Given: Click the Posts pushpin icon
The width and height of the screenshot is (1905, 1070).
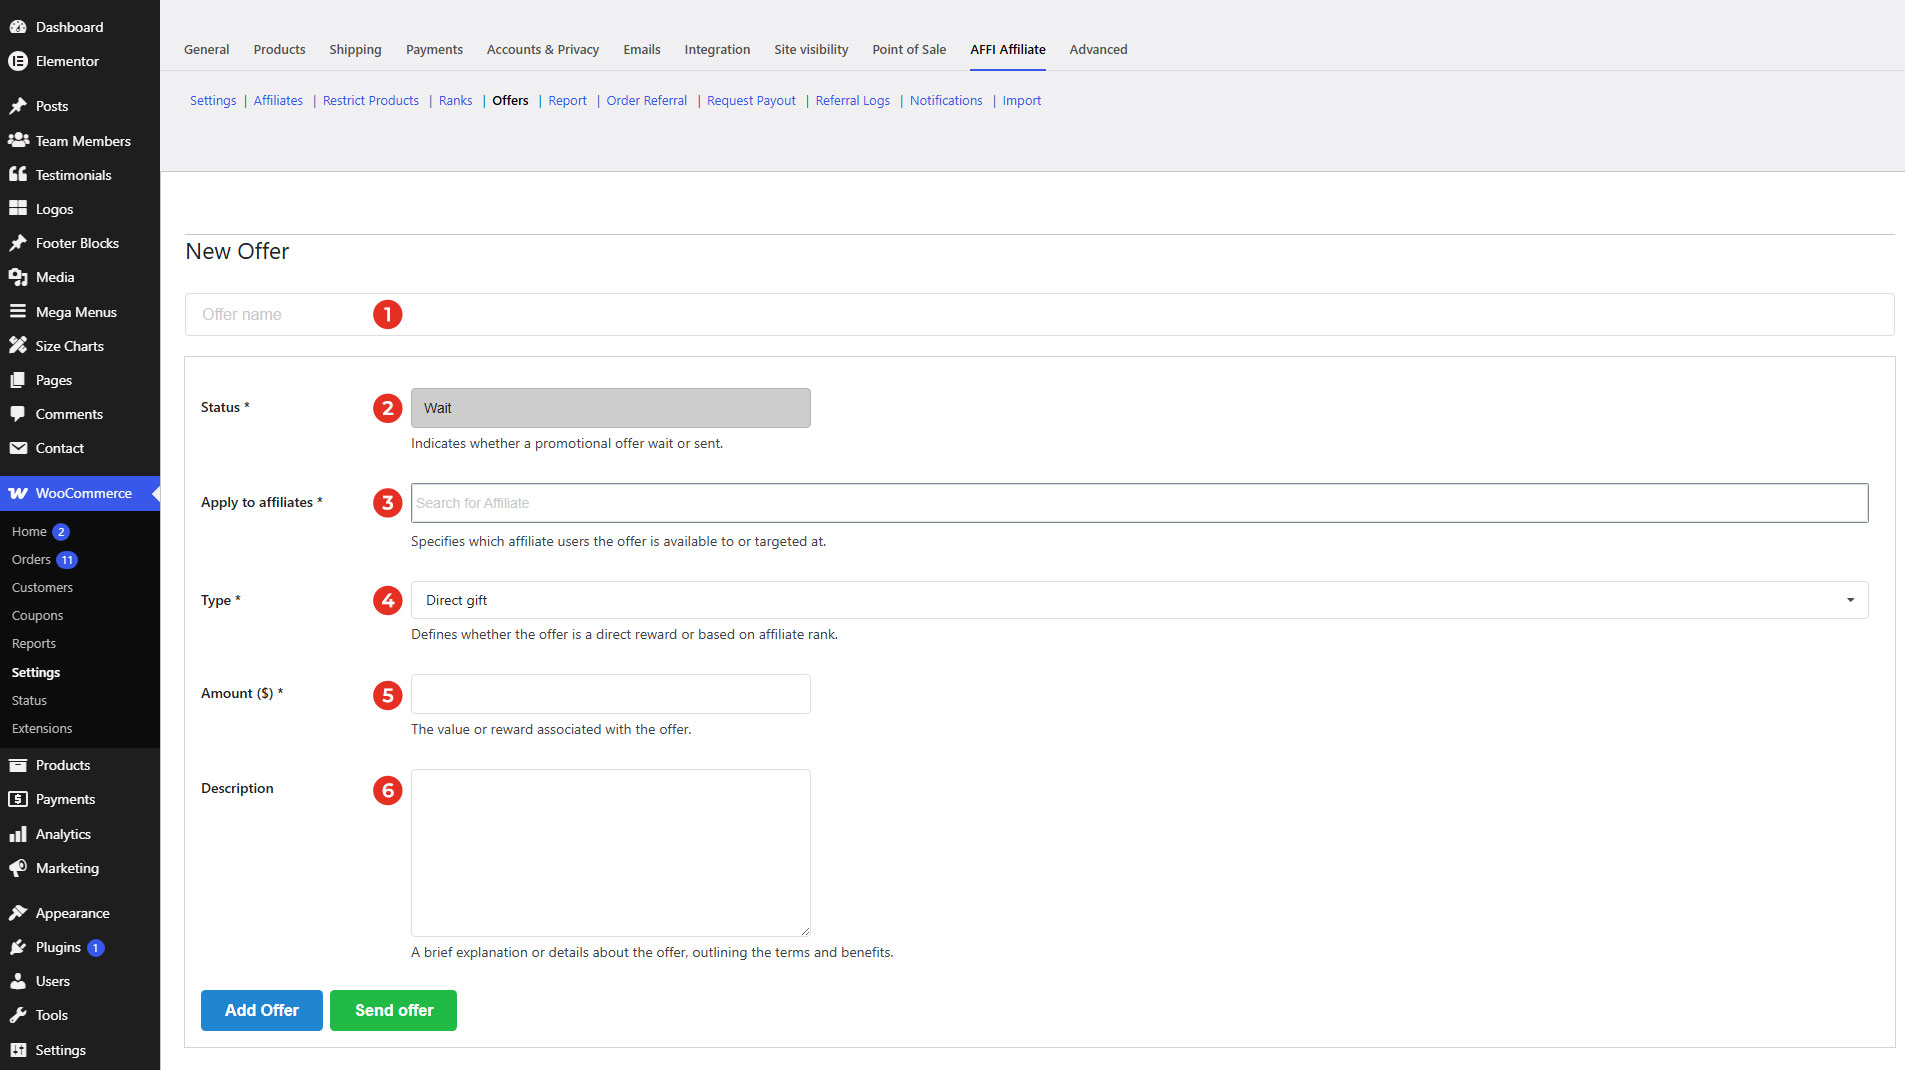Looking at the screenshot, I should [18, 106].
